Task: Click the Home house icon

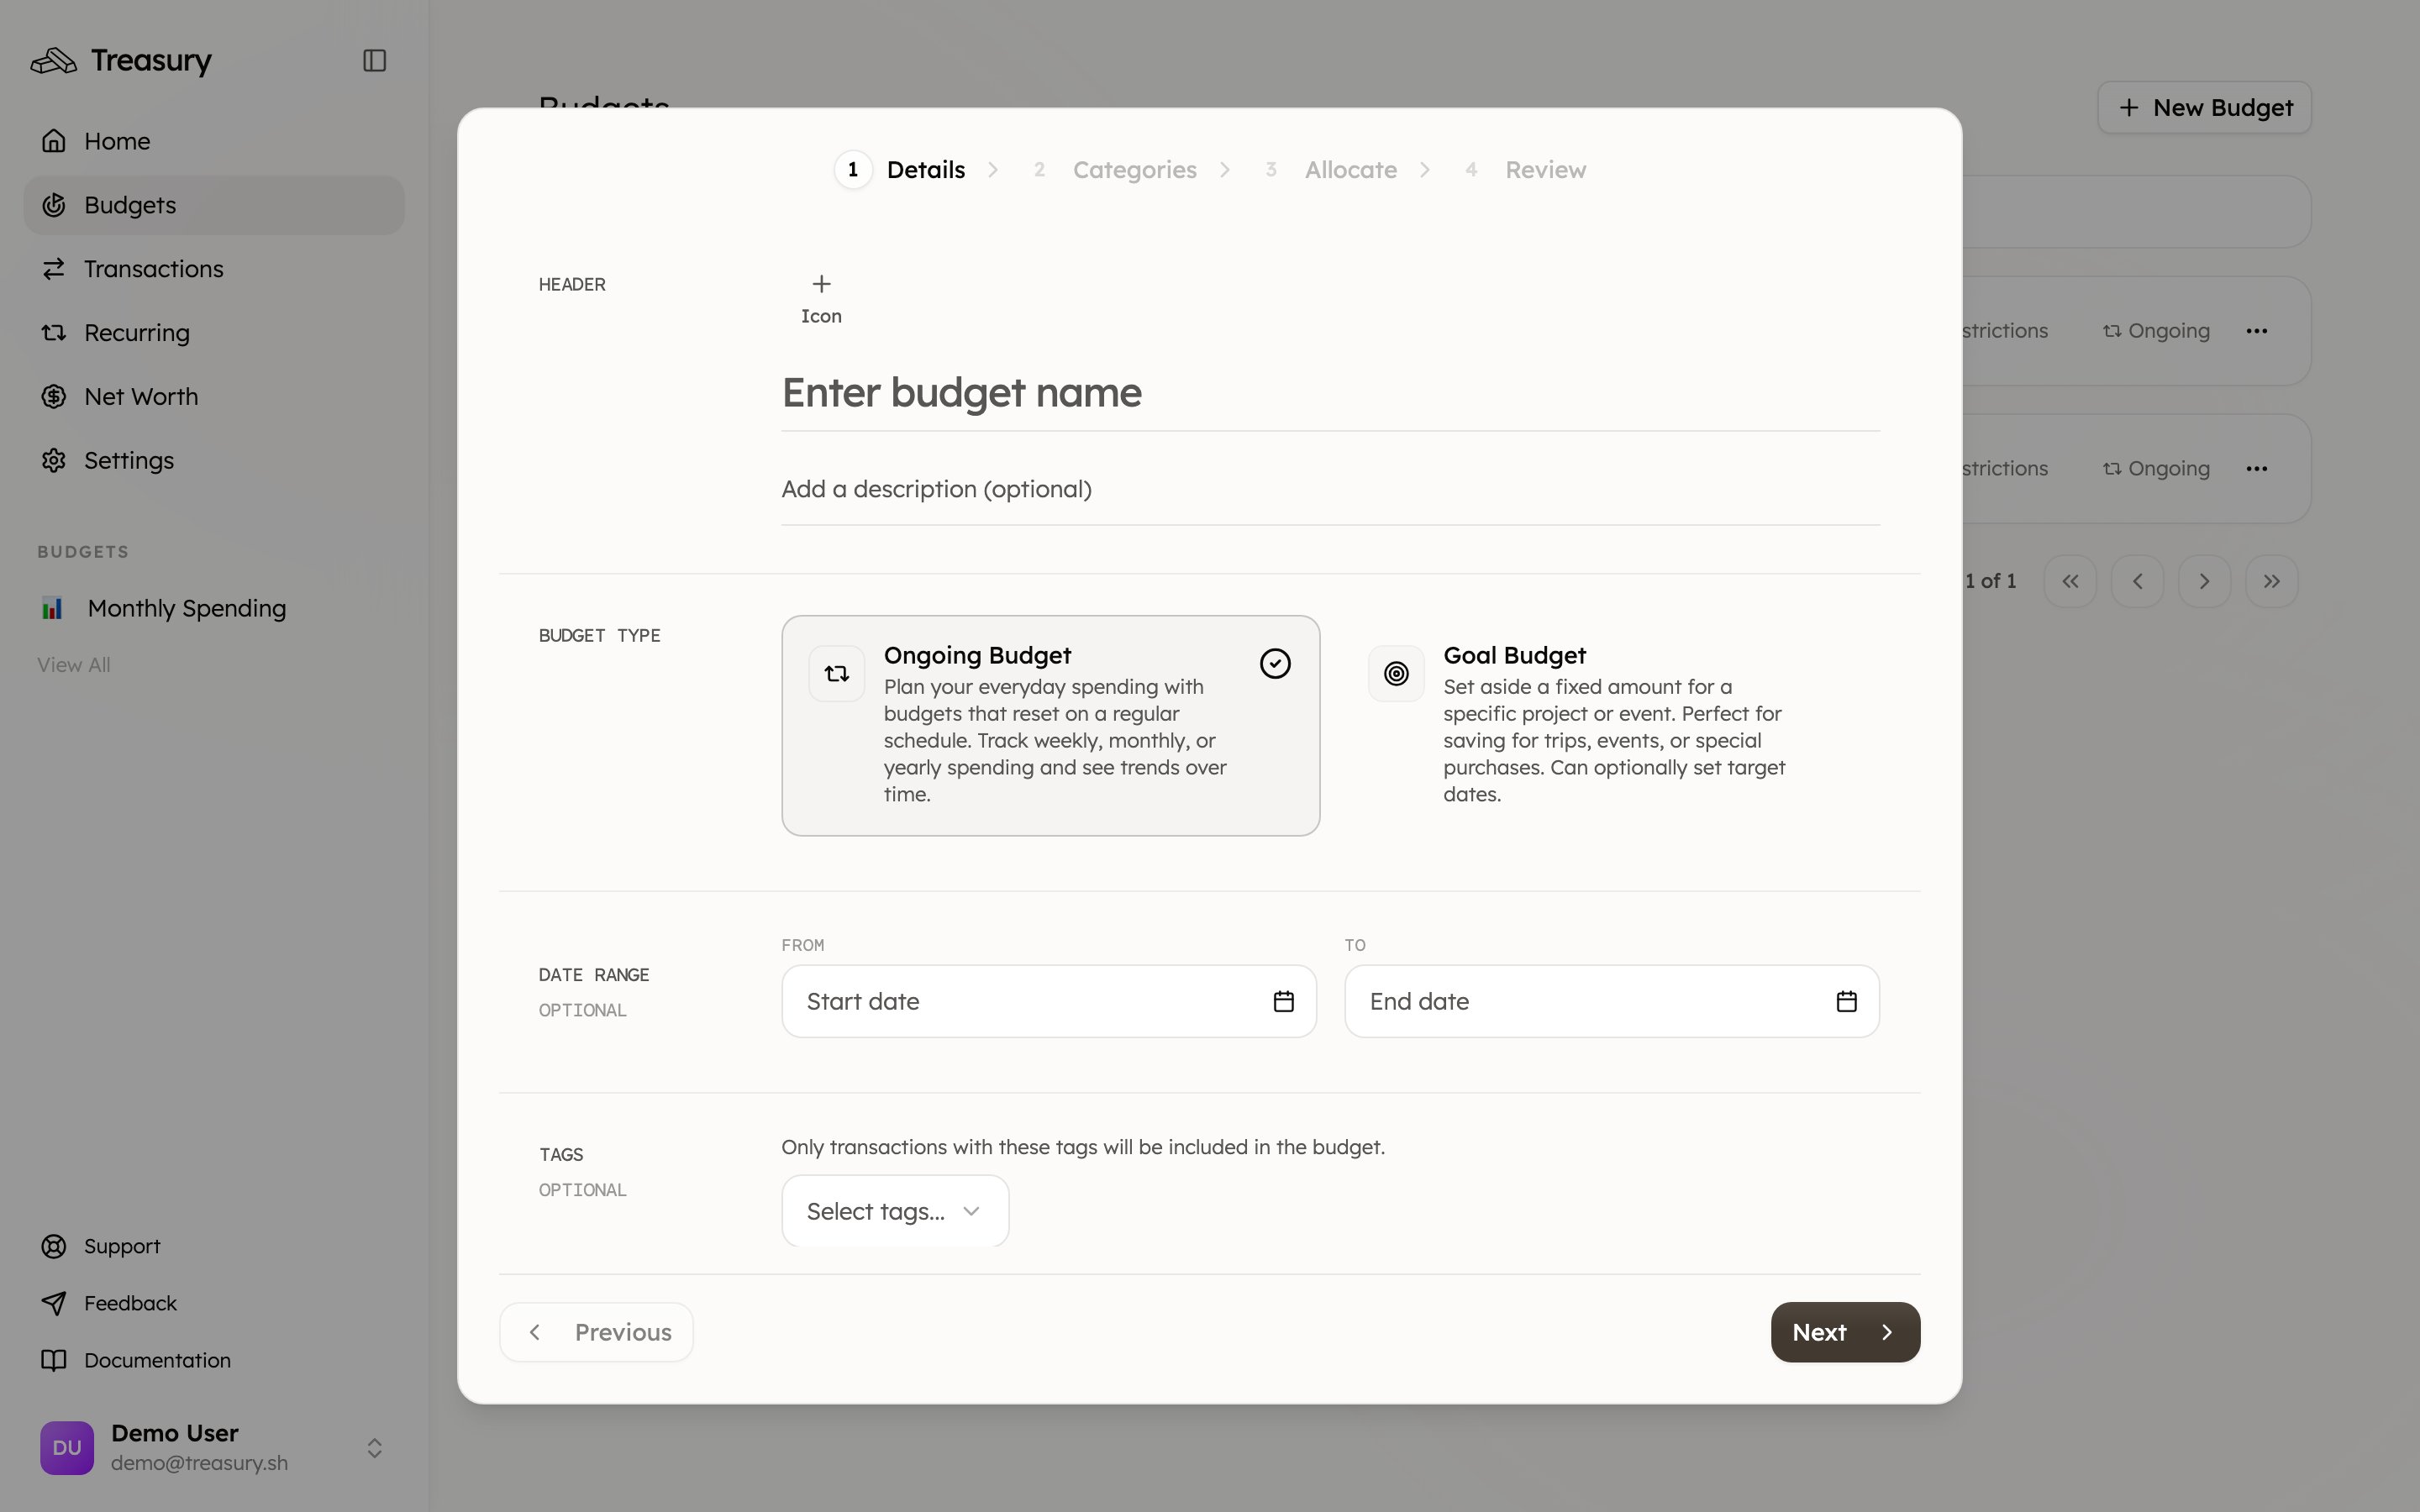Action: click(x=54, y=141)
